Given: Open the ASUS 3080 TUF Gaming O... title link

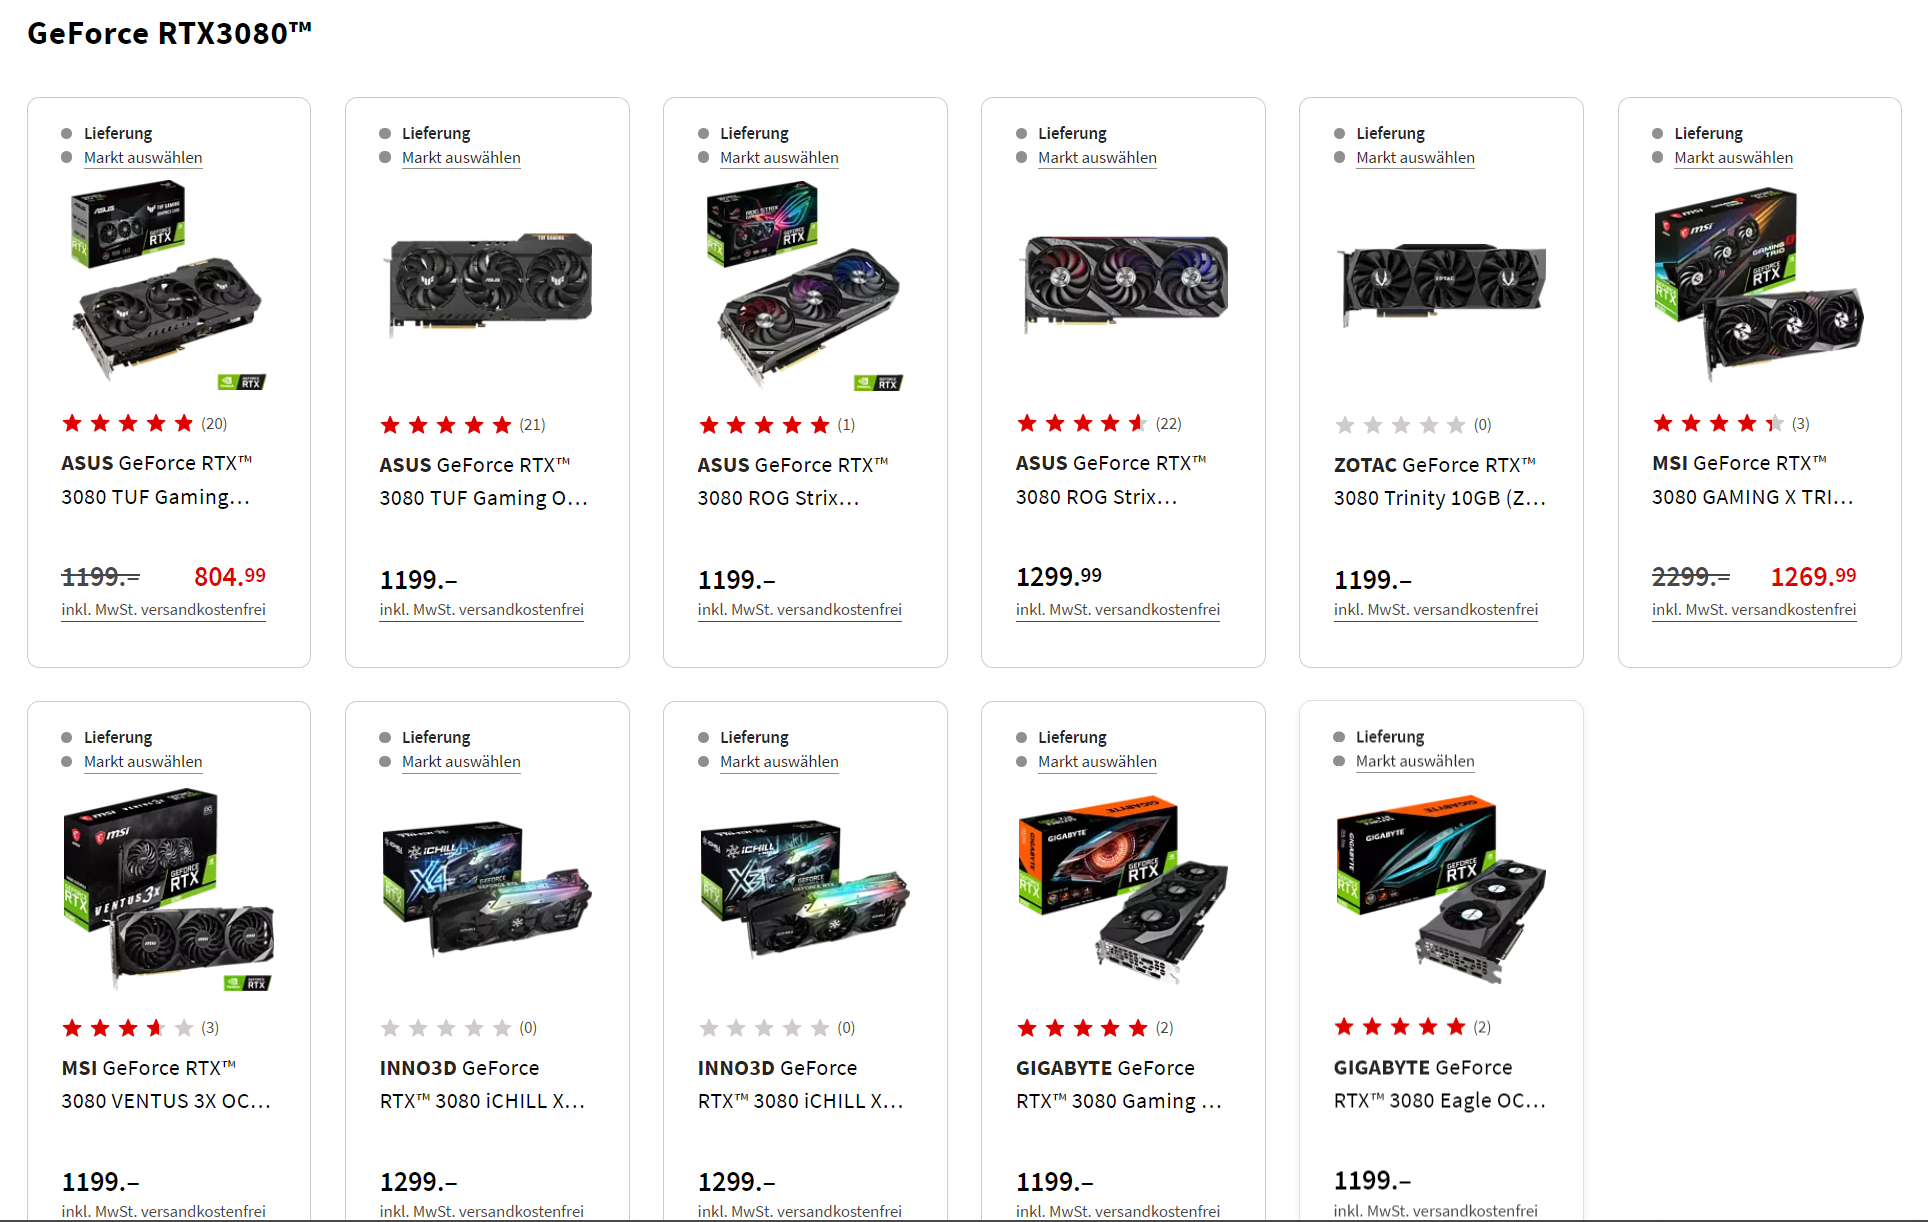Looking at the screenshot, I should pyautogui.click(x=483, y=481).
